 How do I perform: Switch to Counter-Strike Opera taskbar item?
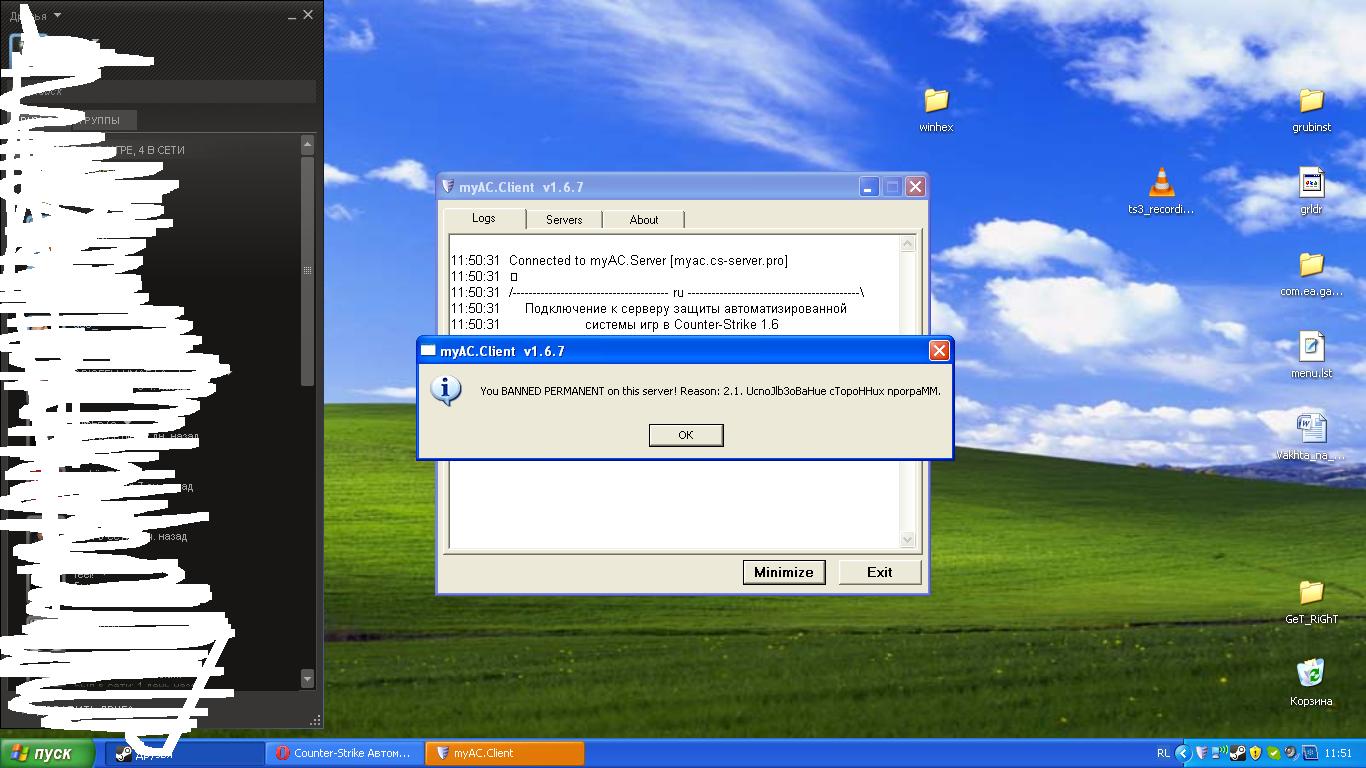point(344,753)
